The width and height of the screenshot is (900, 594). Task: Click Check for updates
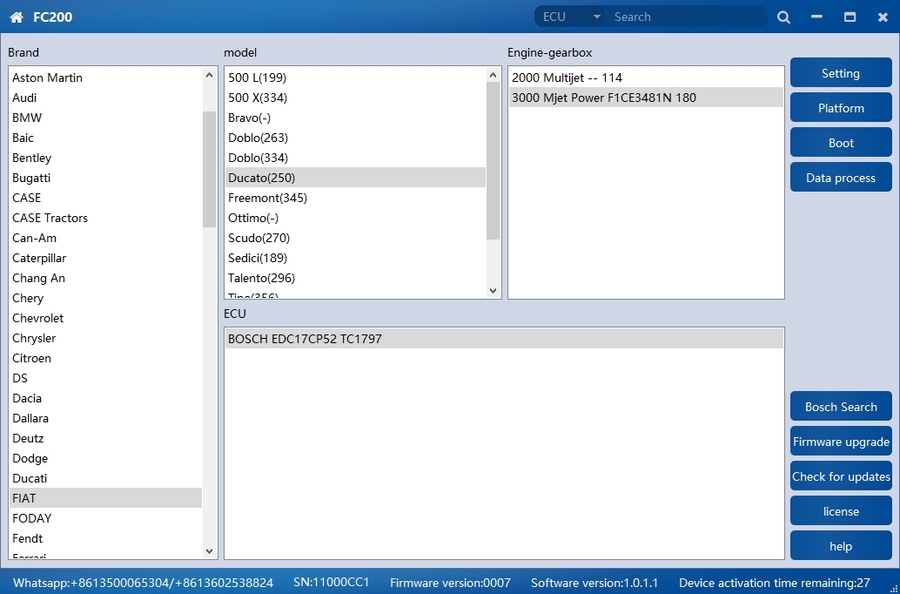click(840, 477)
